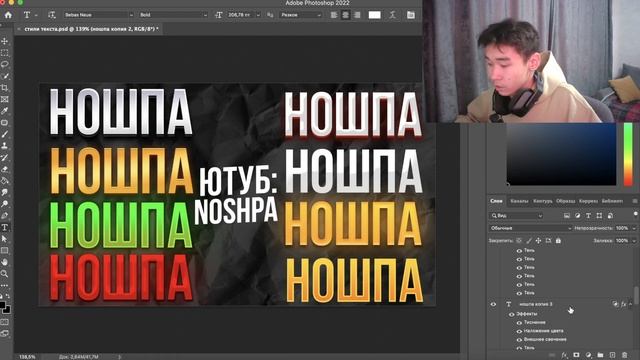The height and width of the screenshot is (360, 640).
Task: Collapse effects list of нoшпа копия 3
Action: point(631,304)
